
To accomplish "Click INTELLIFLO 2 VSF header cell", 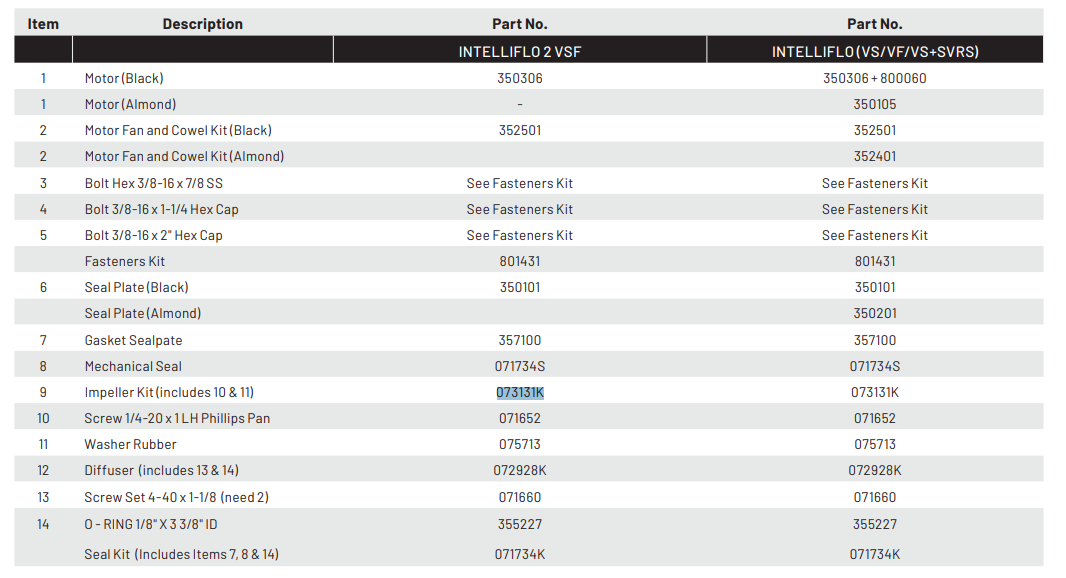I will [520, 52].
